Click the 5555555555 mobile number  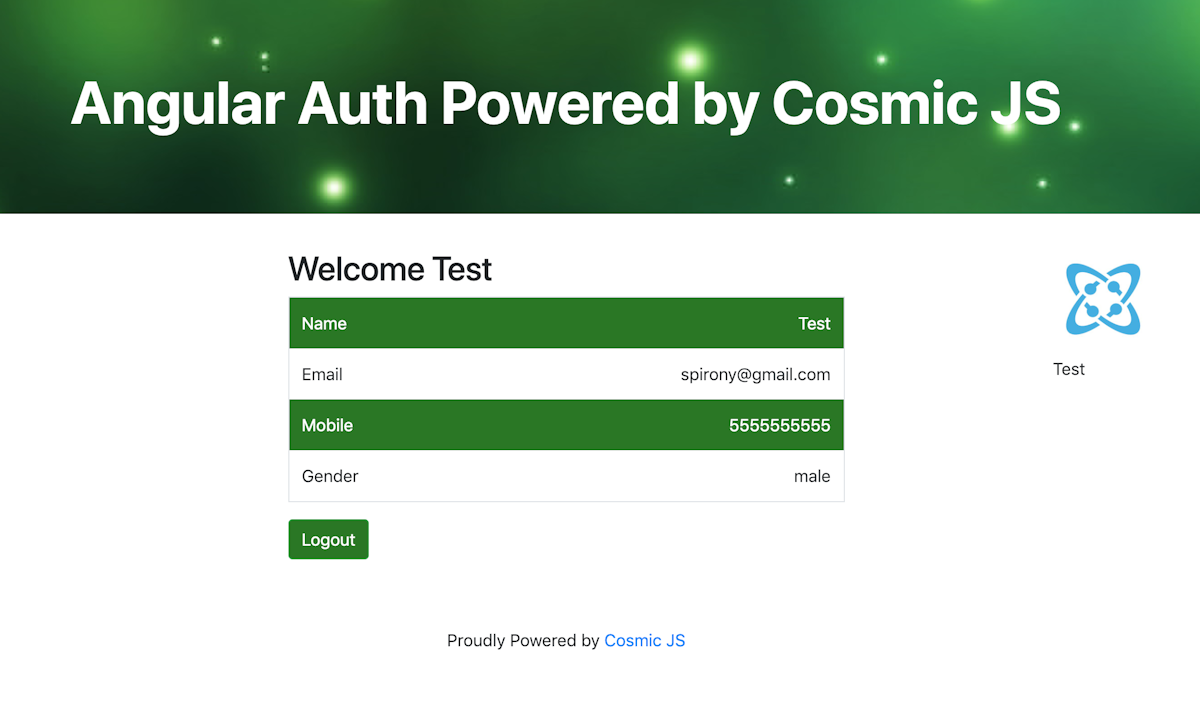tap(779, 426)
